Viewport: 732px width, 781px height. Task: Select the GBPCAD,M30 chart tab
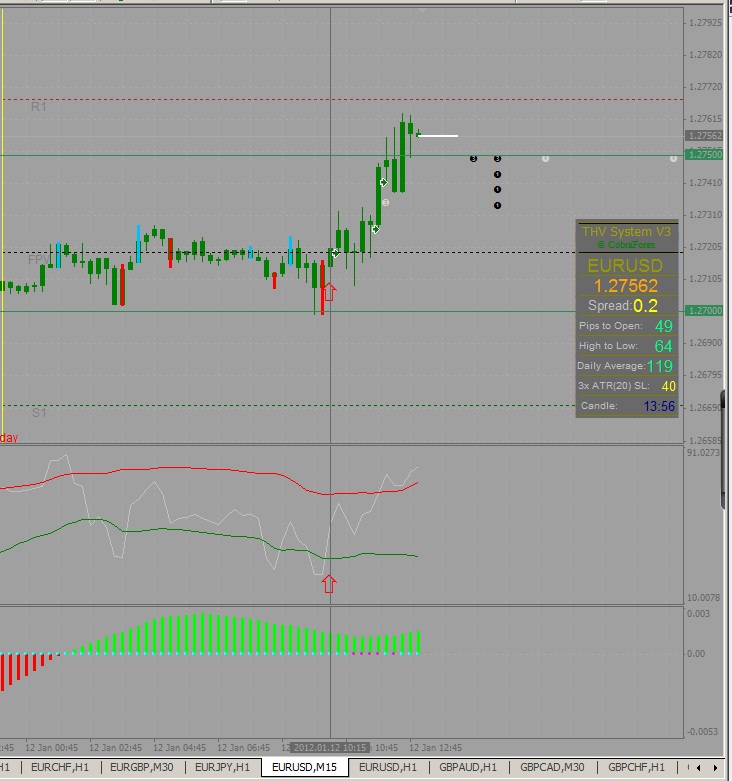[x=552, y=767]
